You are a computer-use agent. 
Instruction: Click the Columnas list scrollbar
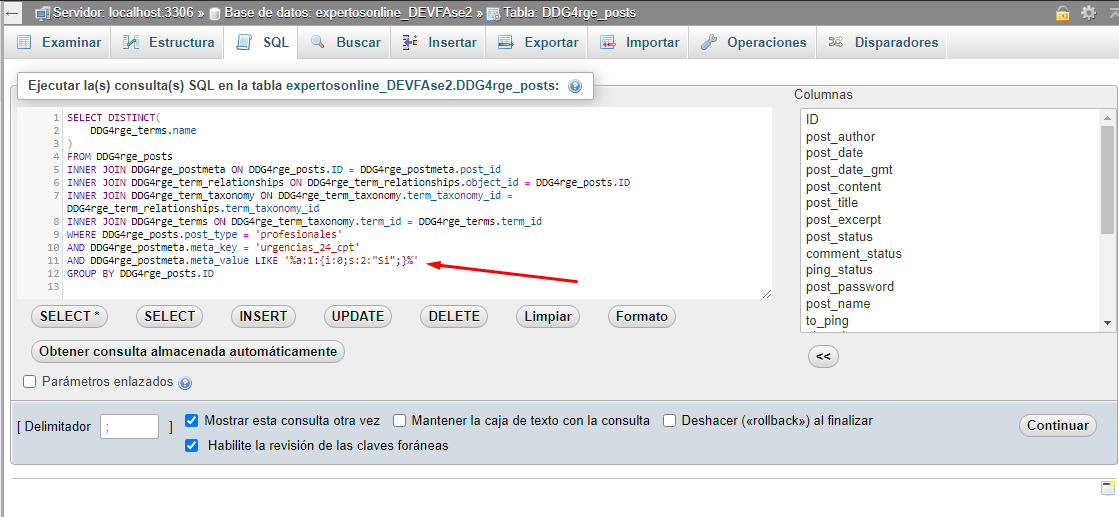[x=1107, y=180]
